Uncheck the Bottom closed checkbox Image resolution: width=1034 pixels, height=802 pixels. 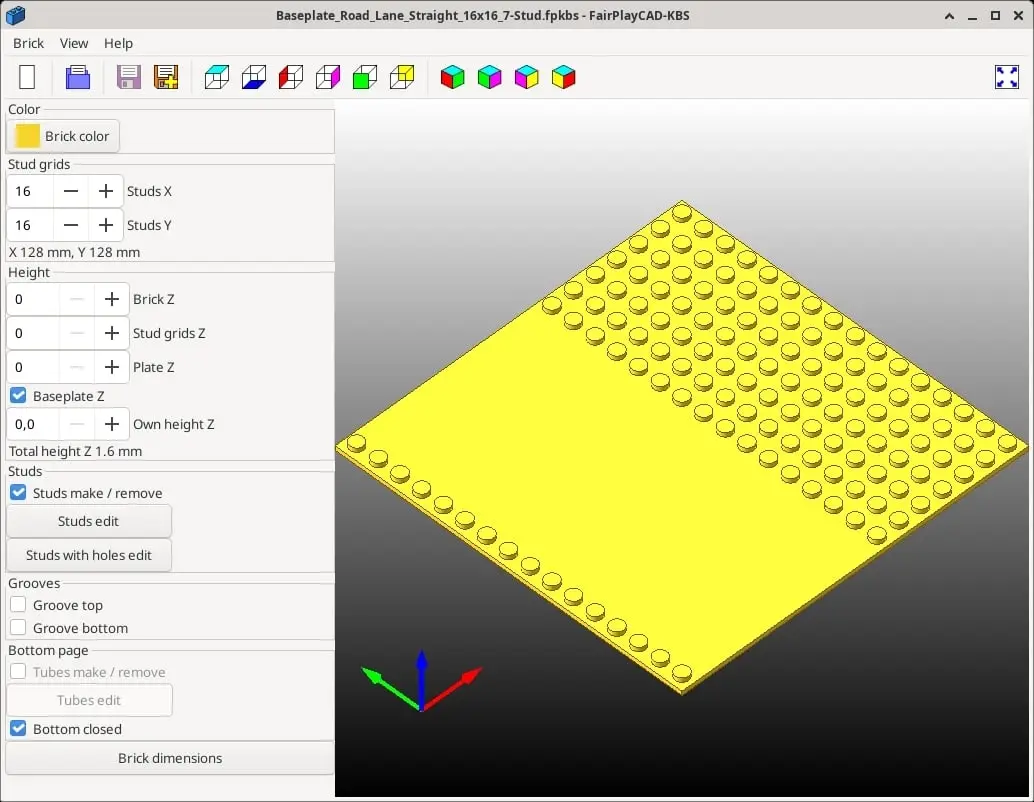click(x=18, y=729)
